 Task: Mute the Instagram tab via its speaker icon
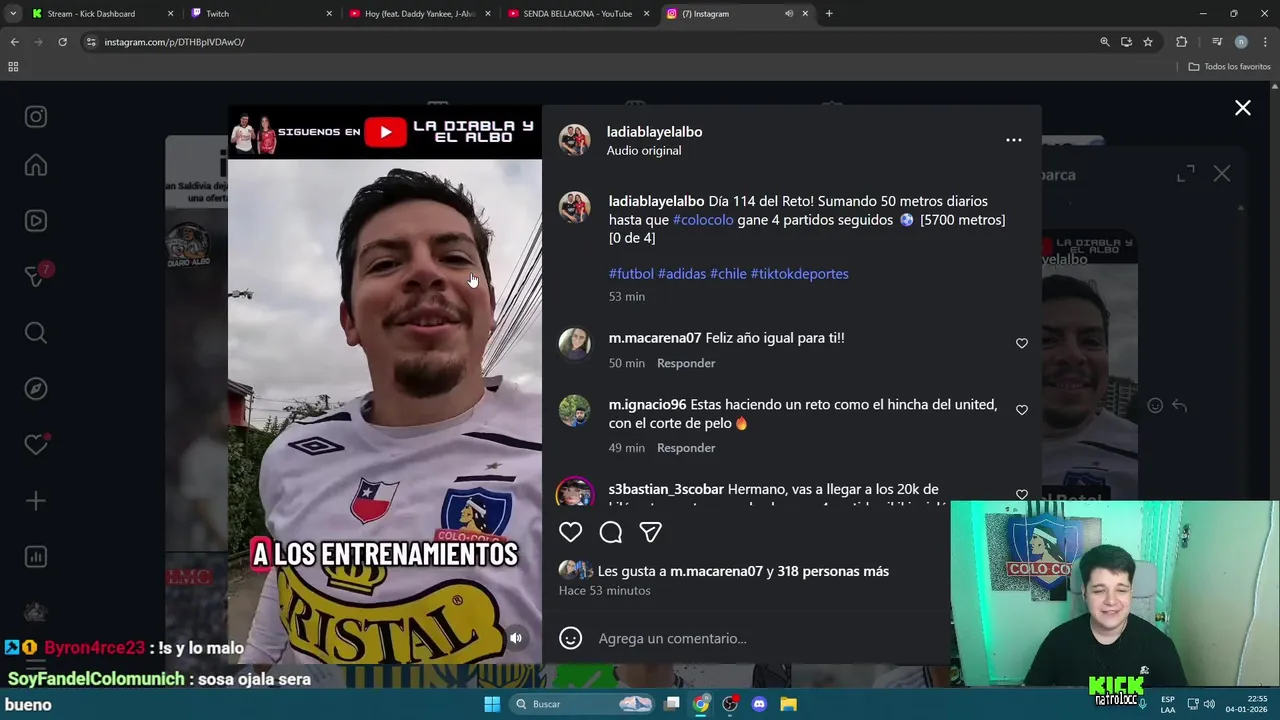pos(789,14)
